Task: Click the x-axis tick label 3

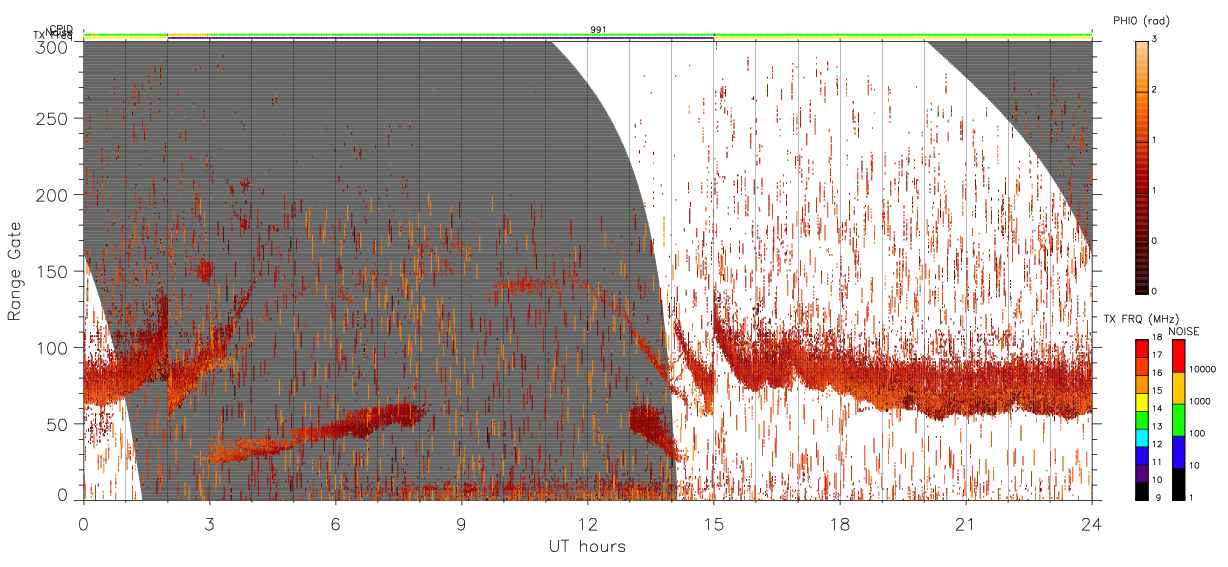Action: point(209,524)
